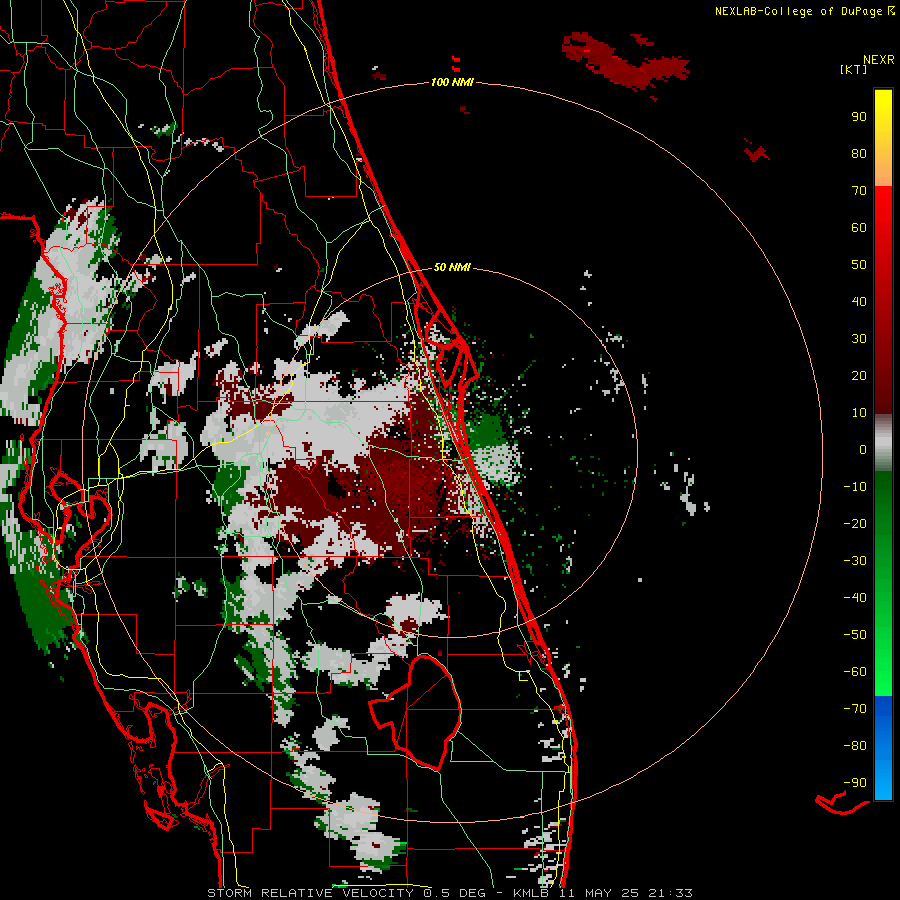Click the -80 value on the velocity scale
The height and width of the screenshot is (900, 900).
point(855,746)
